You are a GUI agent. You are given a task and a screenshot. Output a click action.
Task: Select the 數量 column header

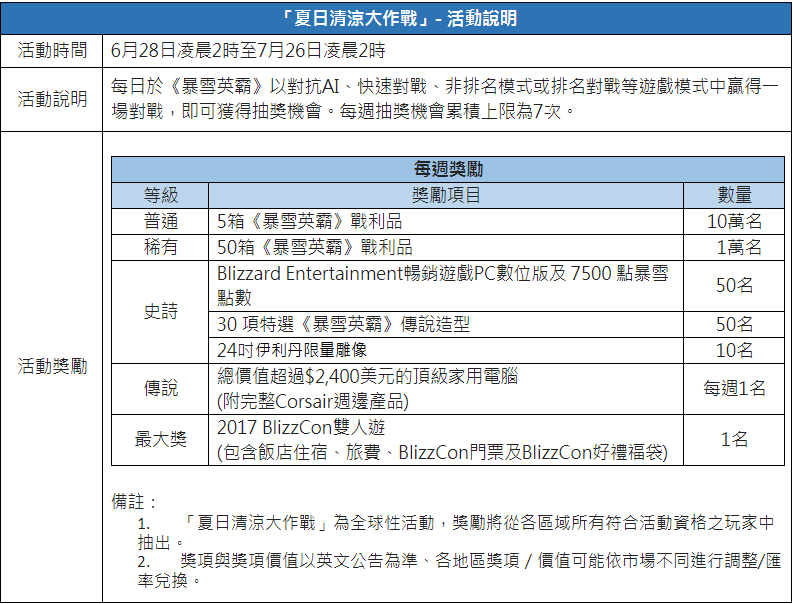[734, 195]
